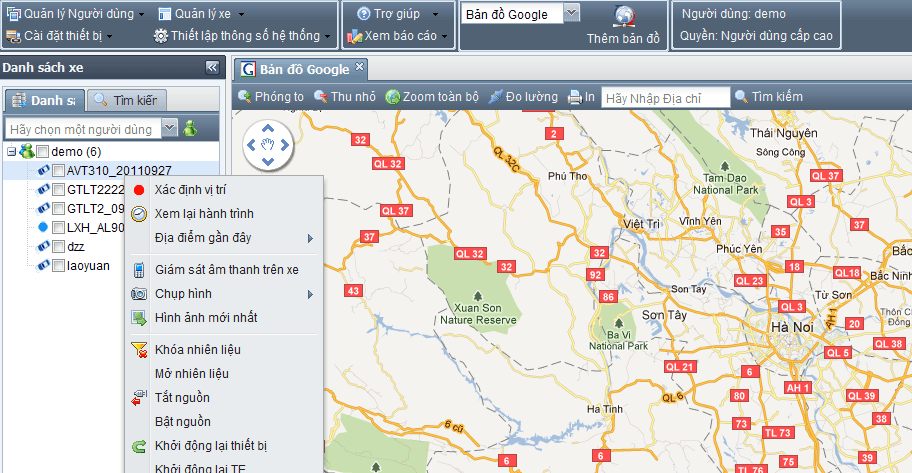This screenshot has height=473, width=912.
Task: Tick the LXH_AL90 vehicle checkbox
Action: coord(58,227)
